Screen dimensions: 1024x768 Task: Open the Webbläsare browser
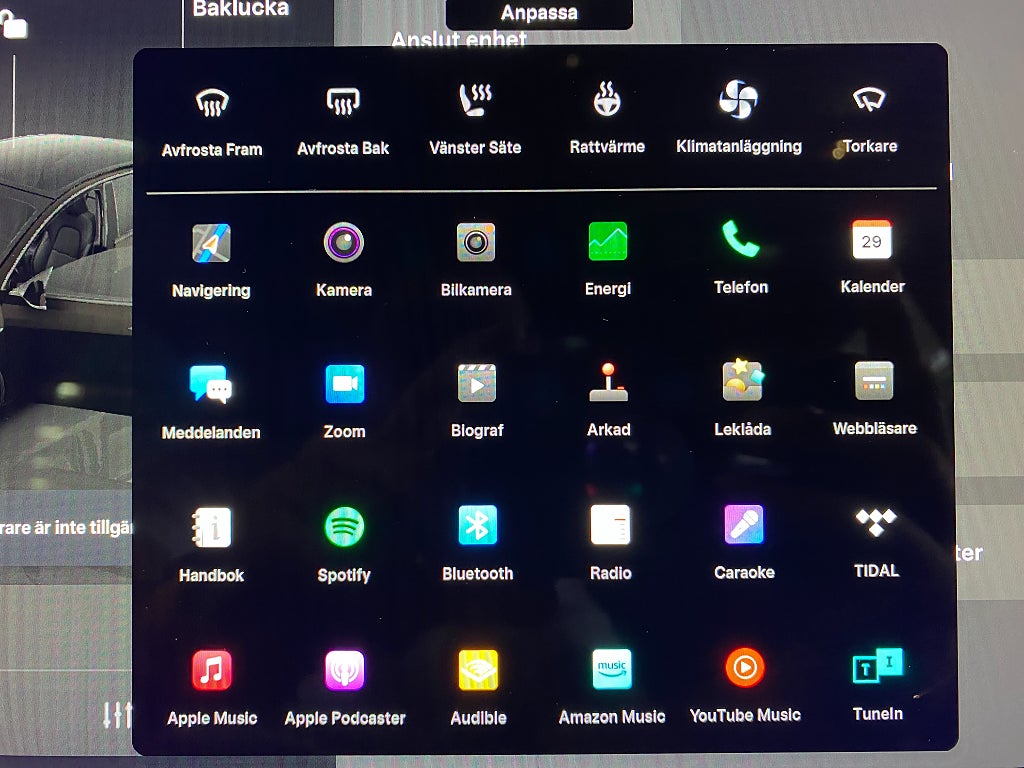(x=874, y=381)
